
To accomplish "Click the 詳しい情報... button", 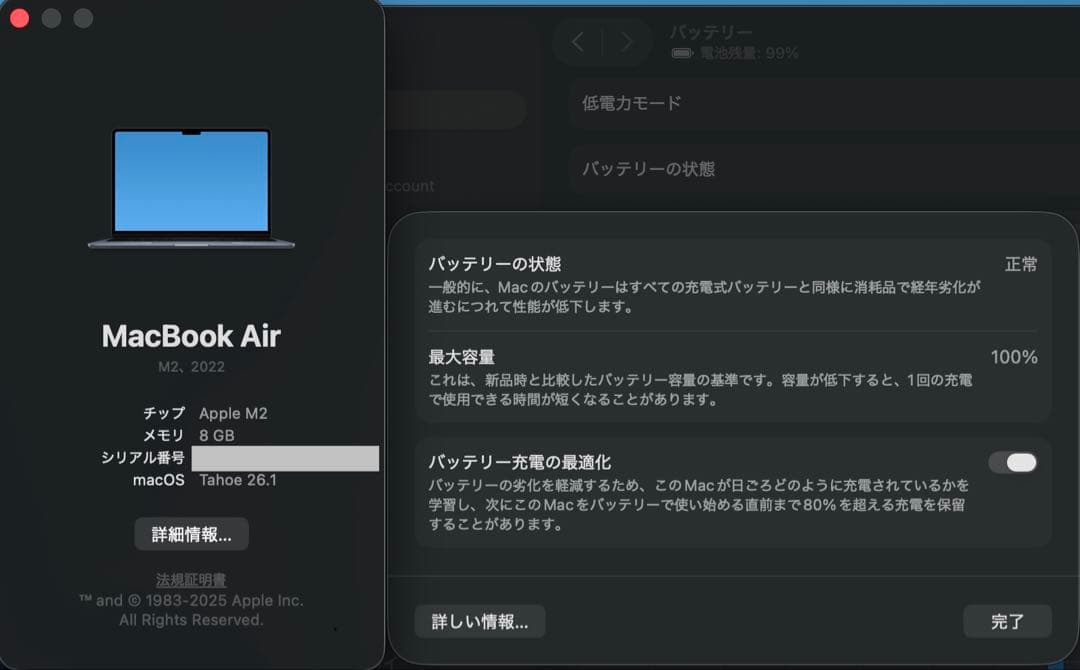I will click(479, 622).
